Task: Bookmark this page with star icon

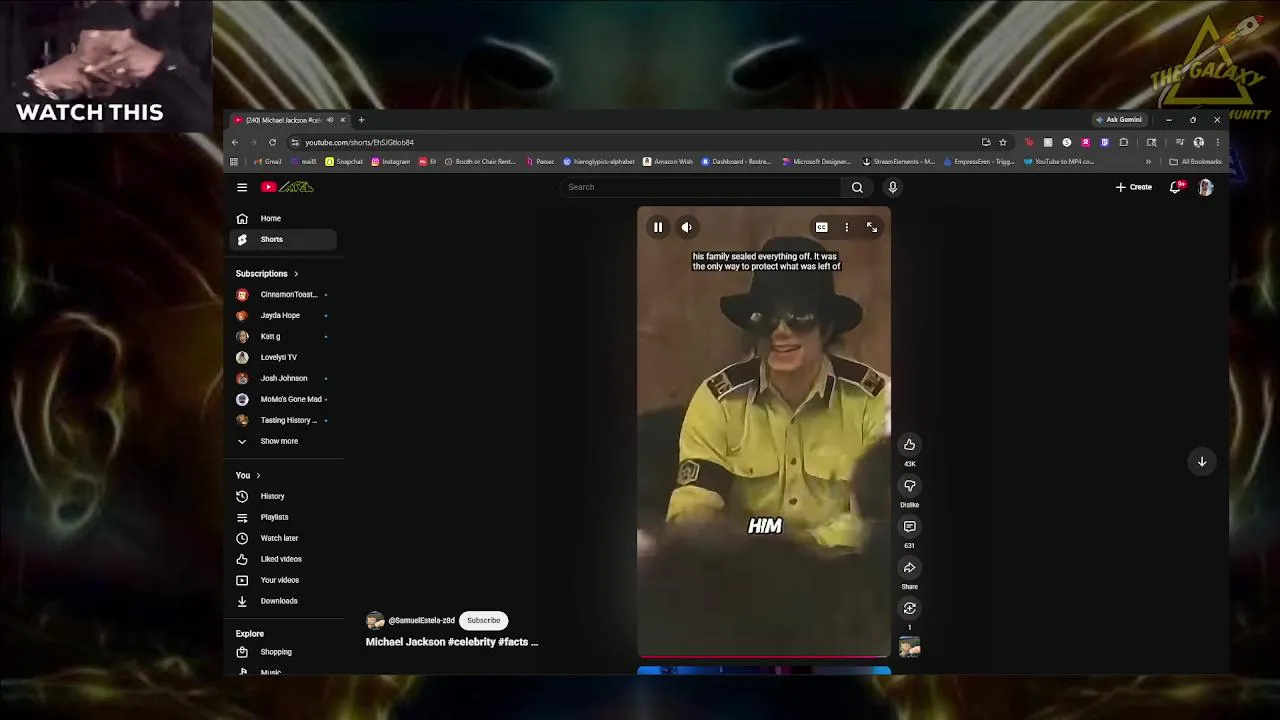Action: coord(1003,142)
